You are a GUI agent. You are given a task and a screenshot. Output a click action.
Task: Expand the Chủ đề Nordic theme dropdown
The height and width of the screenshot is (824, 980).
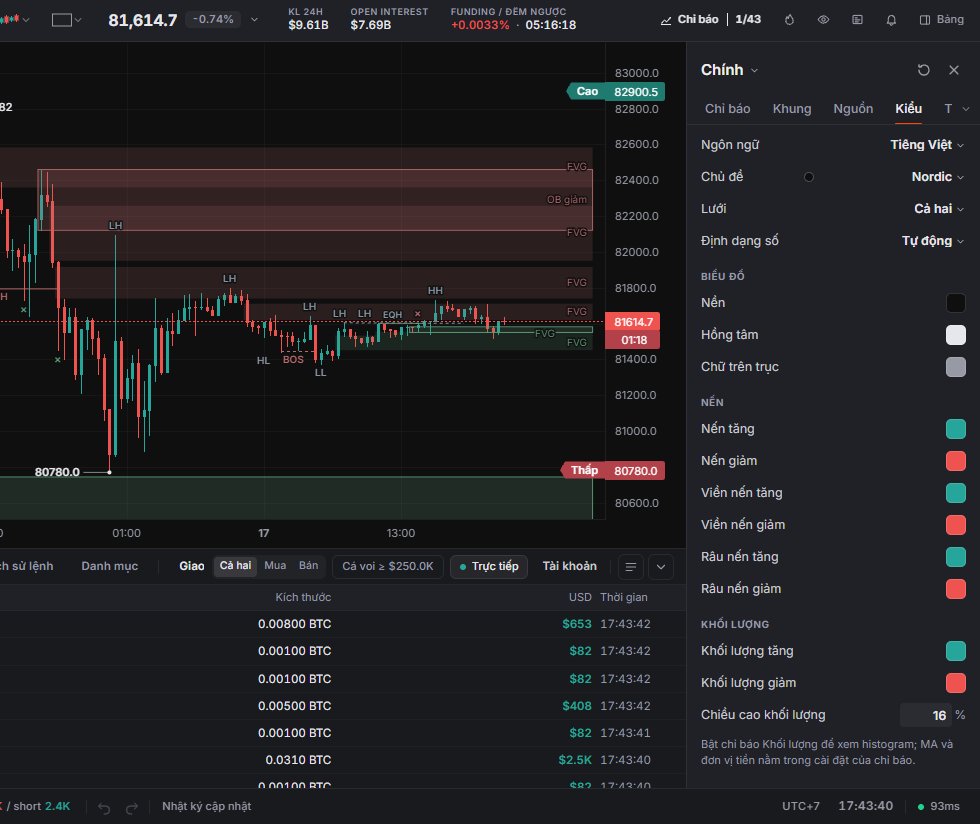click(938, 177)
